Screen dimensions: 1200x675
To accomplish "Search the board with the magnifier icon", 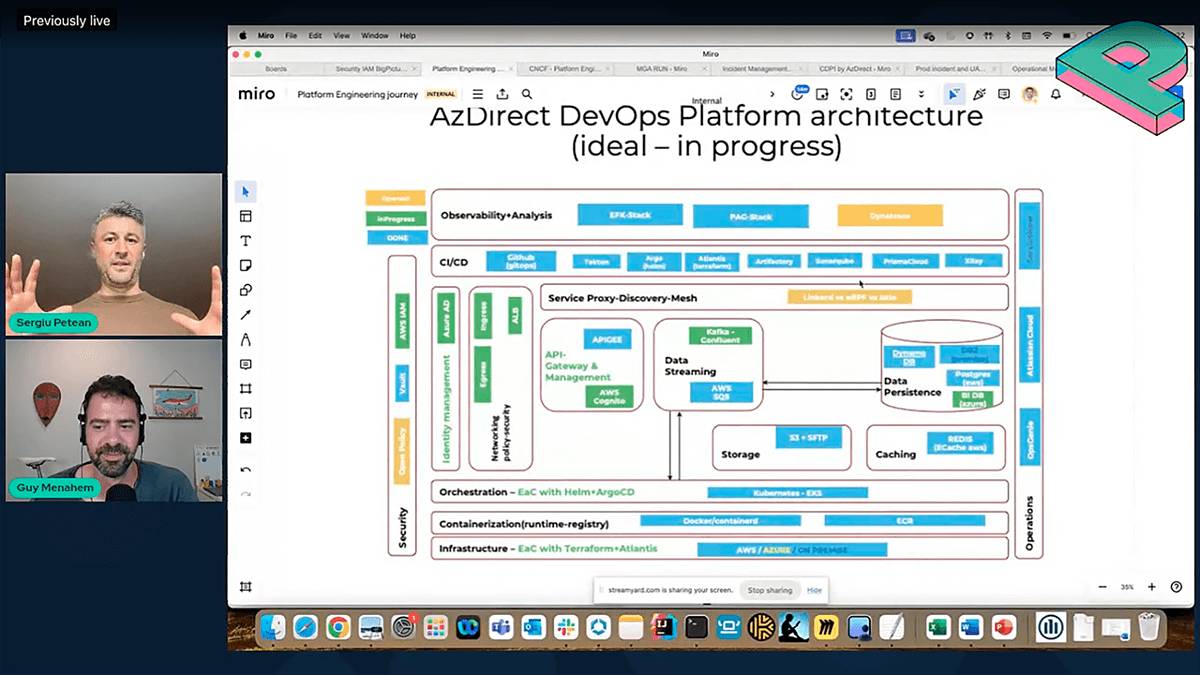I will tap(527, 94).
